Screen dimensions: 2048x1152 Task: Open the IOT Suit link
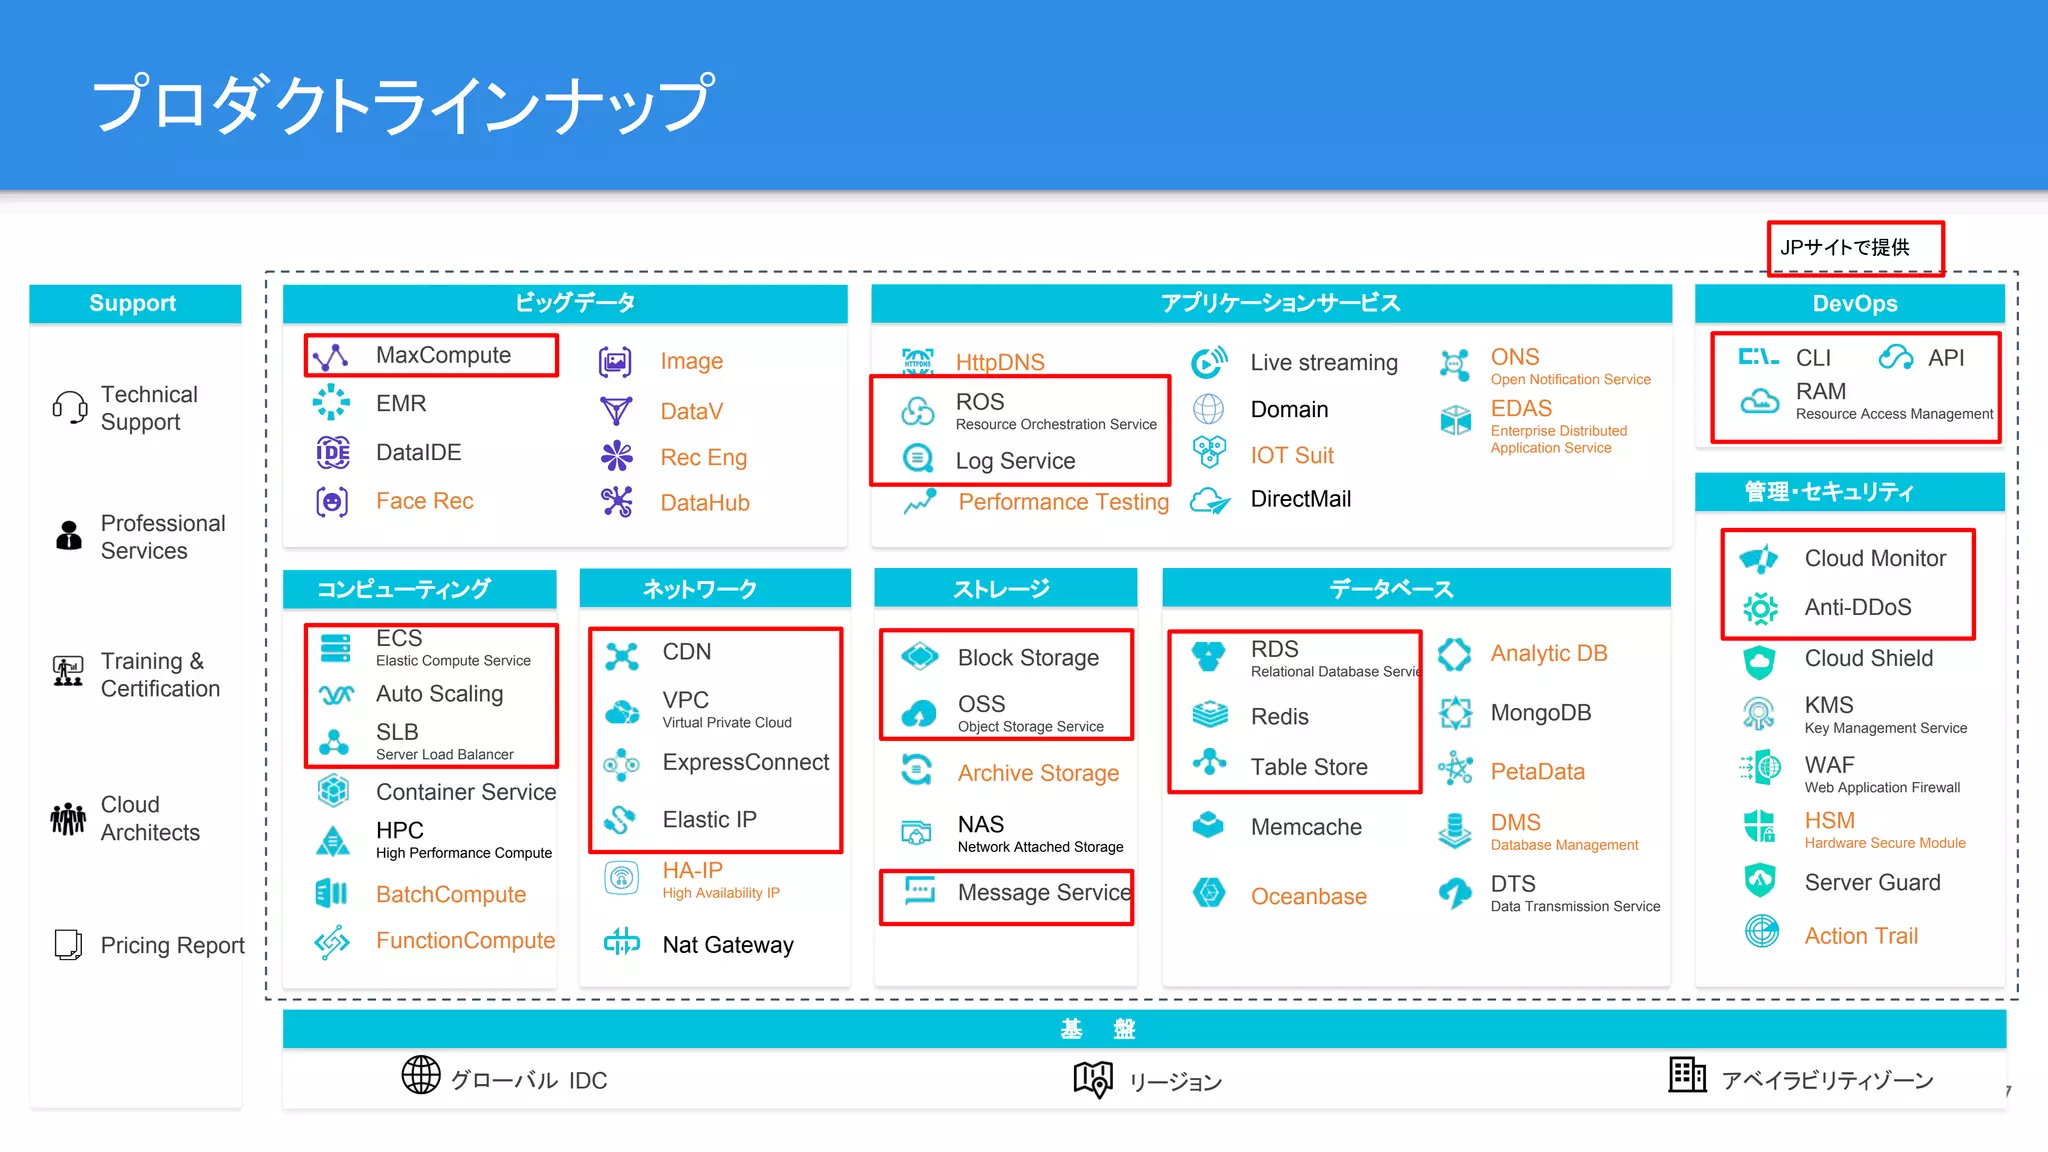(x=1292, y=456)
